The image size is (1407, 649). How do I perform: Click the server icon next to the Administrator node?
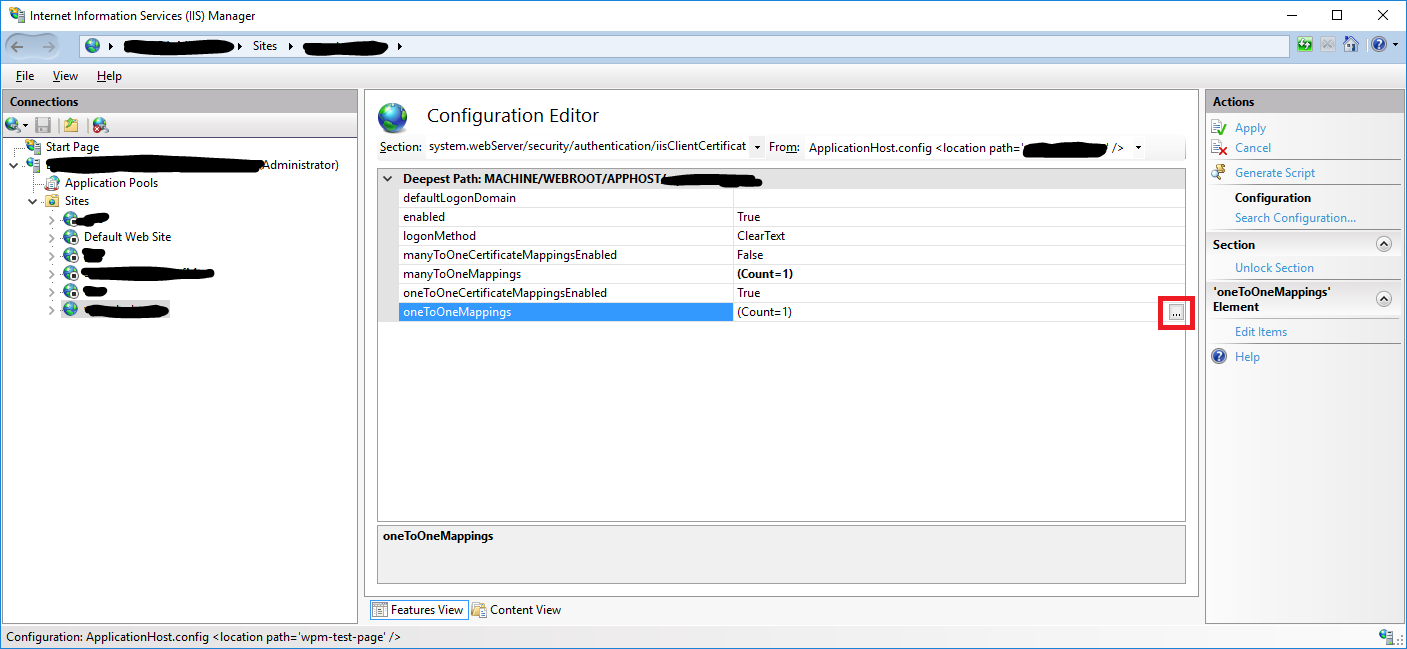coord(34,165)
